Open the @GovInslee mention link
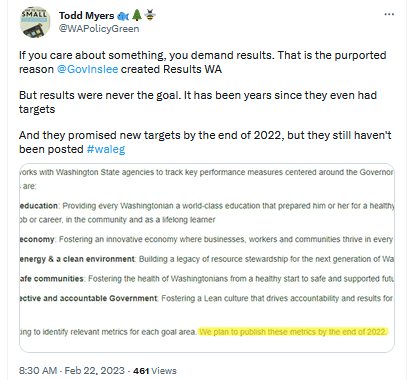 pos(87,69)
